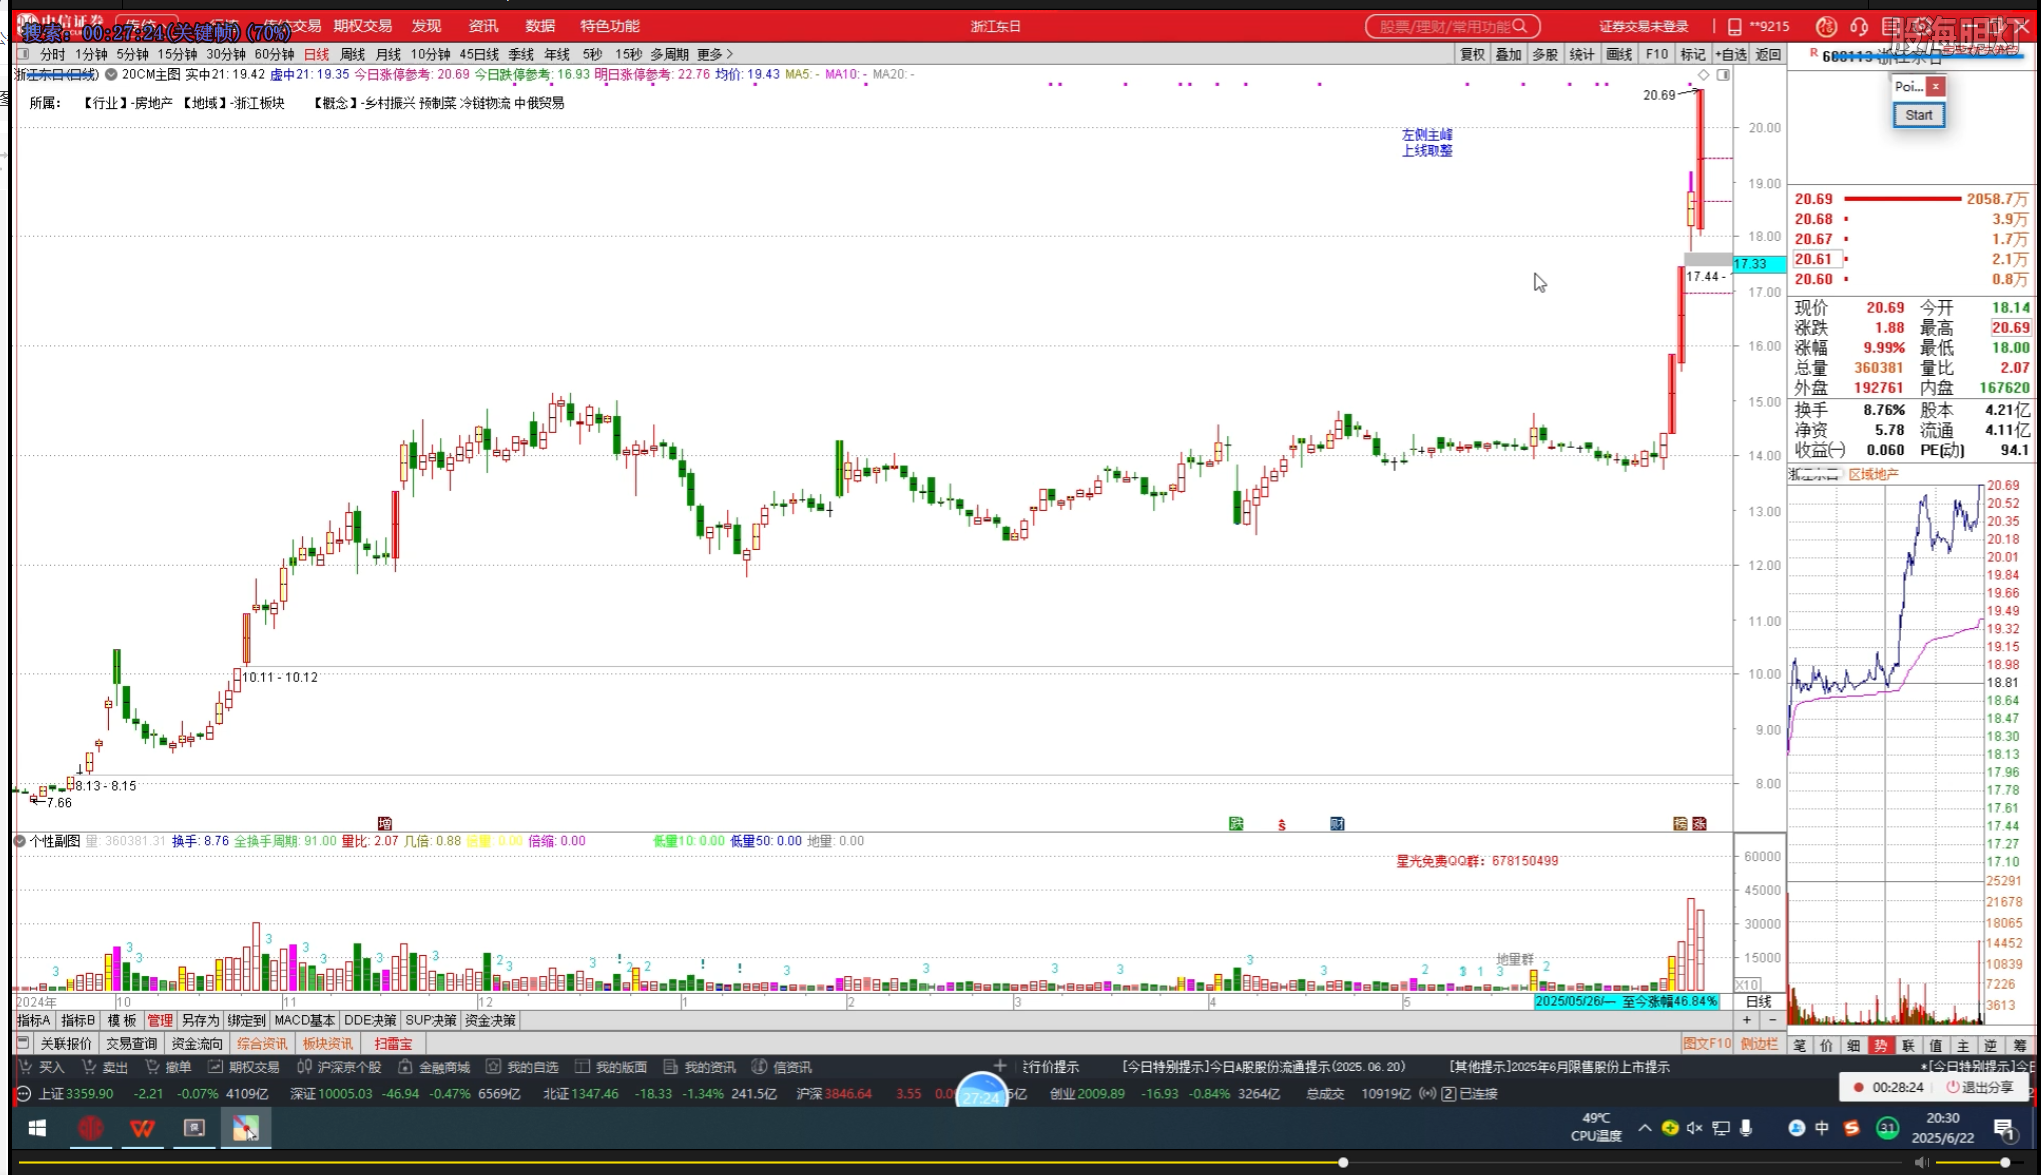The height and width of the screenshot is (1175, 2041).
Task: Click the round 信 logo icon in title bar
Action: coord(1826,26)
